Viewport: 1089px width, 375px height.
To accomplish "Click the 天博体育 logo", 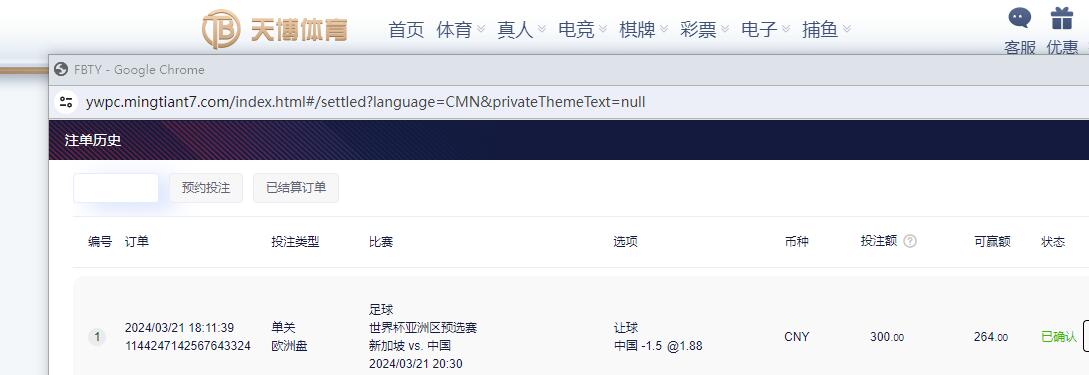I will point(274,29).
